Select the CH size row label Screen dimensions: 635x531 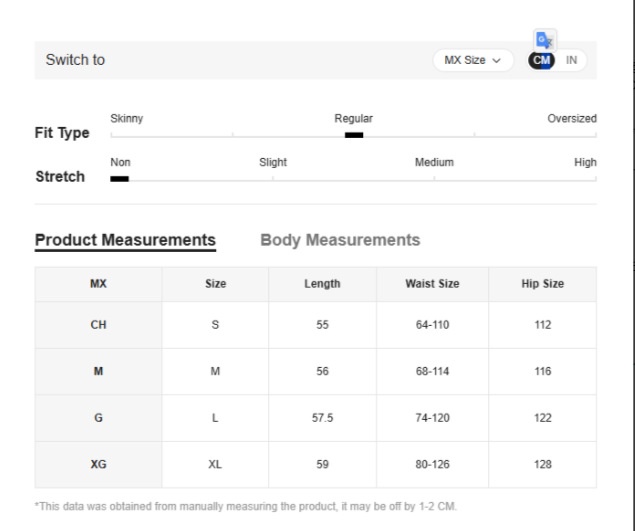pos(98,325)
